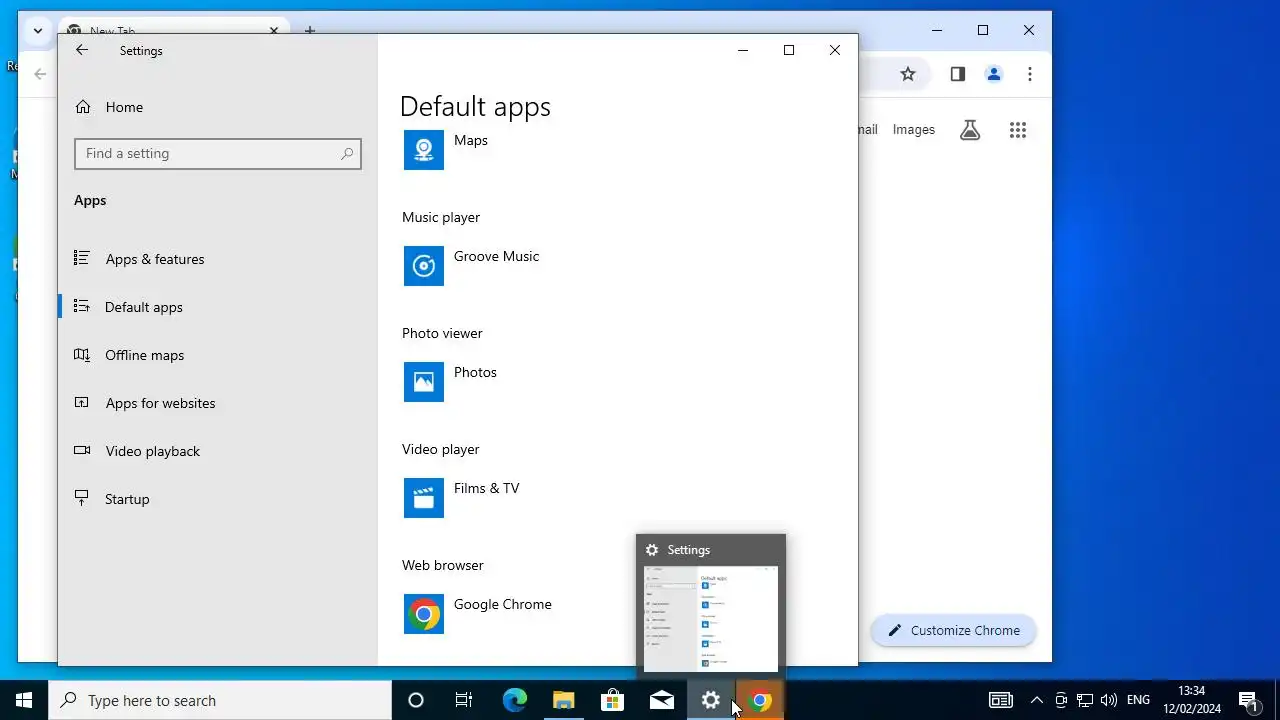Image resolution: width=1280 pixels, height=720 pixels.
Task: Click the Offline maps sidebar icon
Action: pyautogui.click(x=82, y=354)
